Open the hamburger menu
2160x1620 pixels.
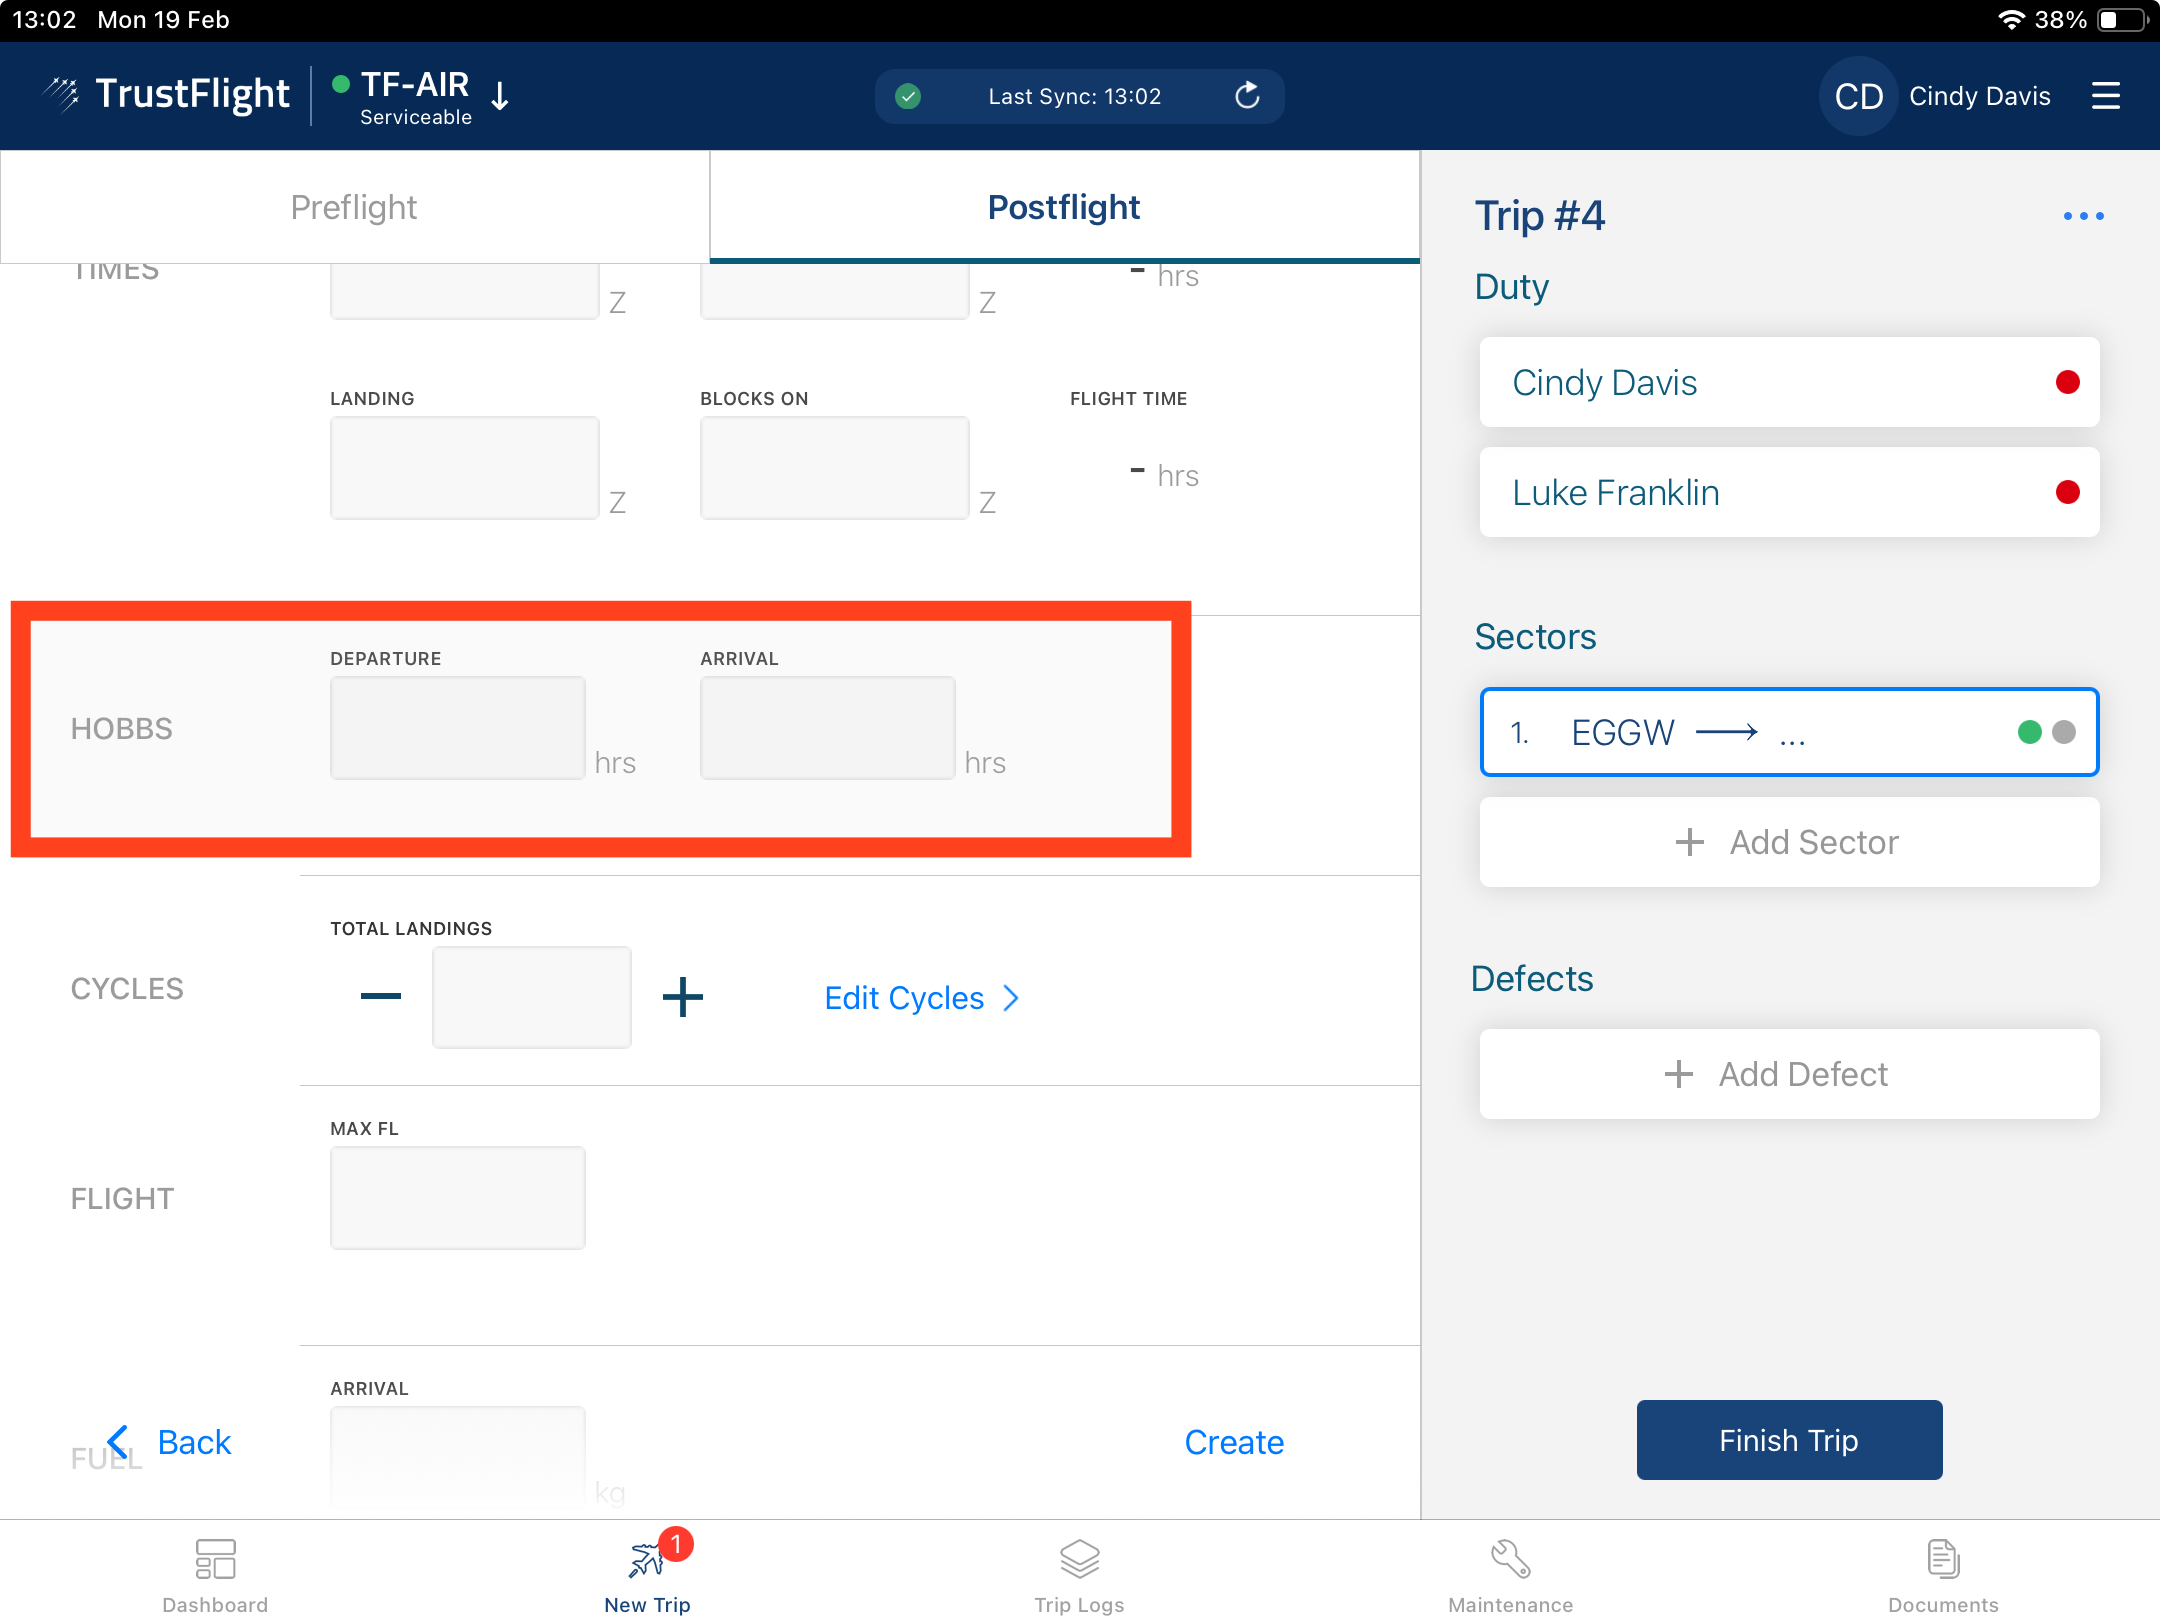point(2105,96)
